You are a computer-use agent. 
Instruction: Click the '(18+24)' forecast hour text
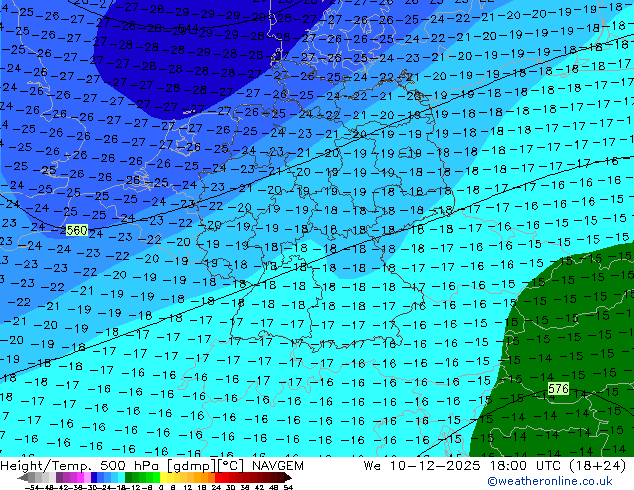tap(598, 466)
